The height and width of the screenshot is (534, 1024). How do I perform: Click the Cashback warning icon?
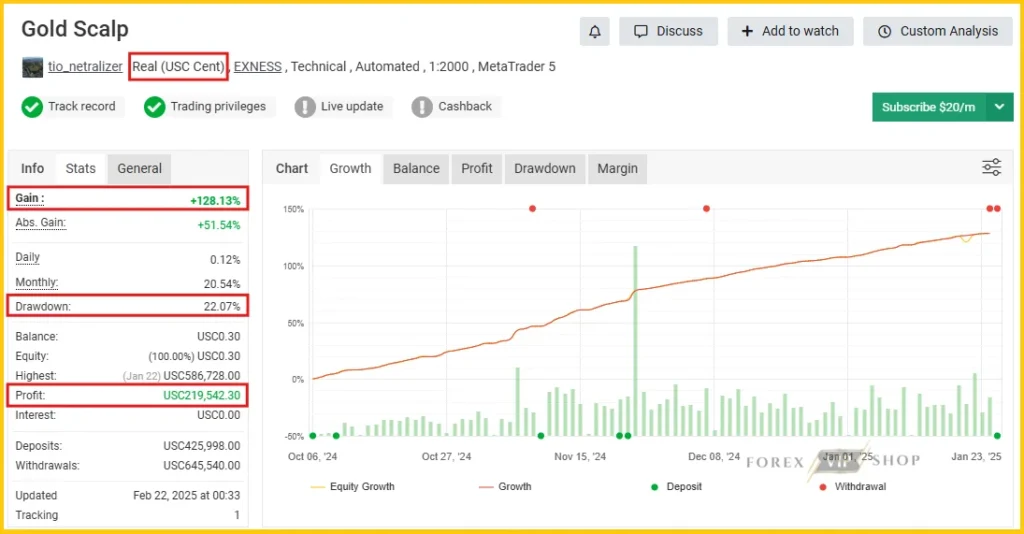pos(422,107)
